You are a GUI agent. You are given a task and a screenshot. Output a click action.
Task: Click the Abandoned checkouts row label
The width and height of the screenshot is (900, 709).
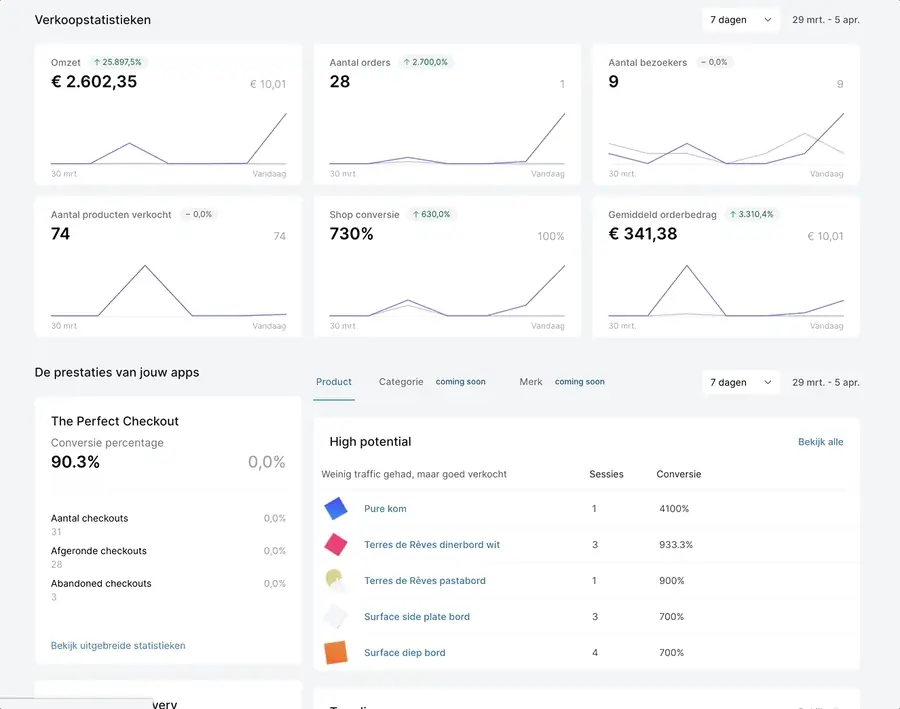pyautogui.click(x=101, y=584)
